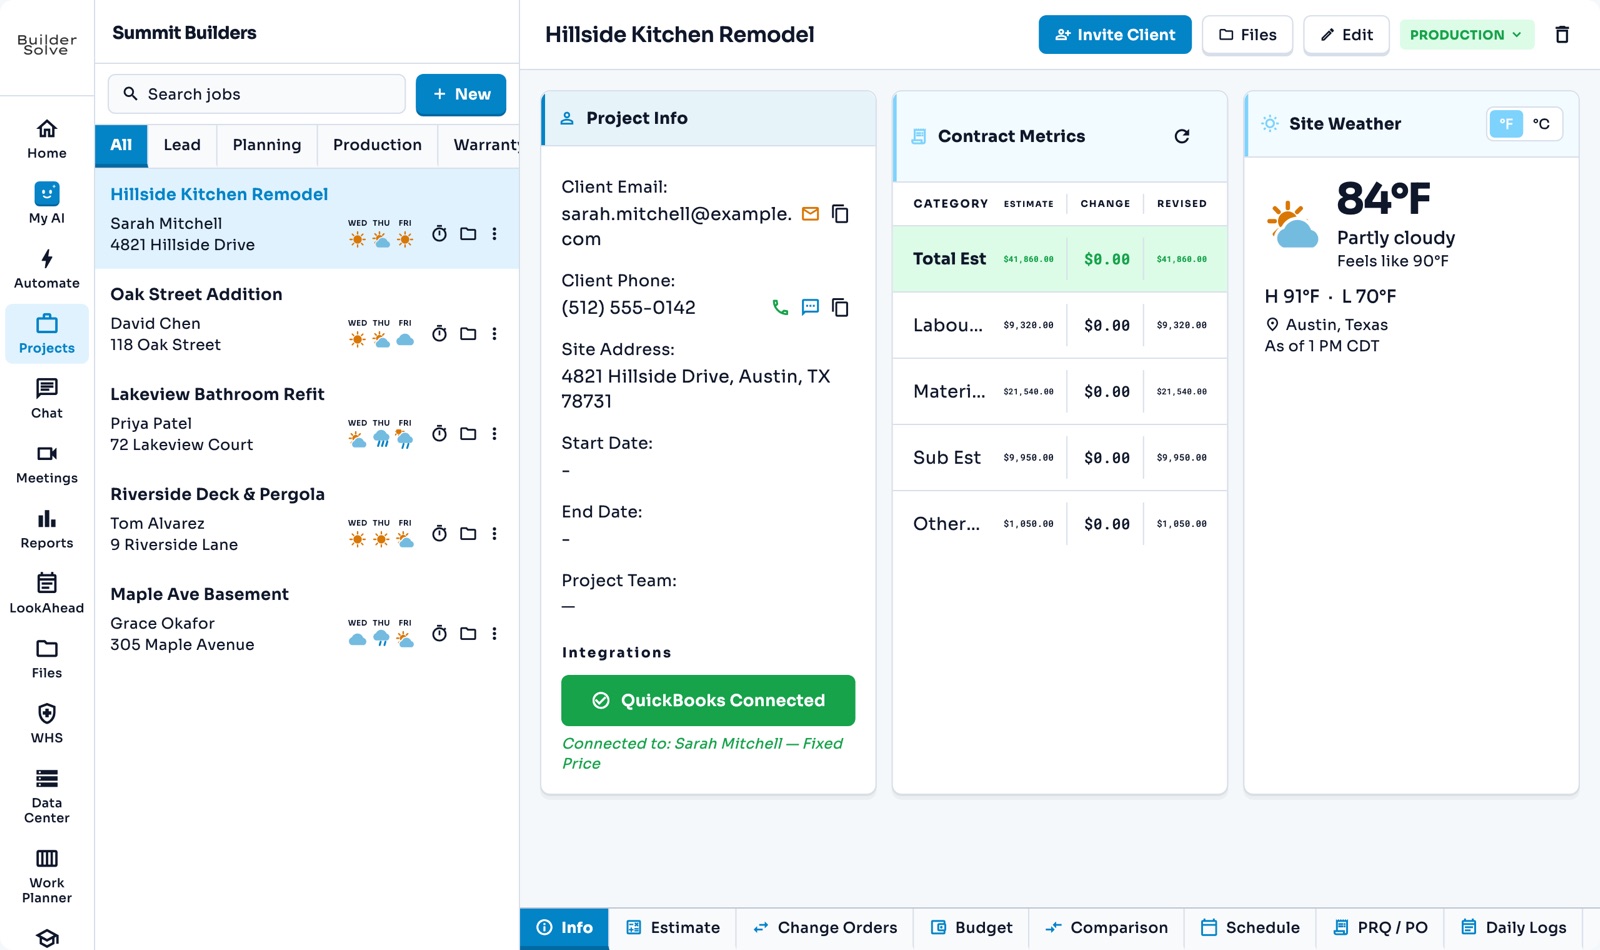This screenshot has width=1600, height=950.
Task: Delete the project with the trash icon
Action: click(1562, 35)
